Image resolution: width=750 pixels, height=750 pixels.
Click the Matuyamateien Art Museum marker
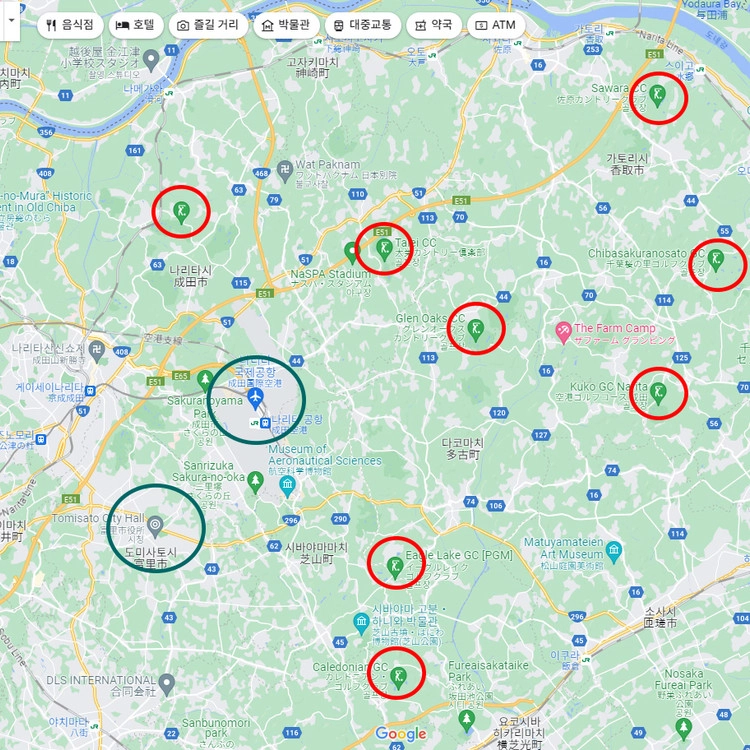614,552
